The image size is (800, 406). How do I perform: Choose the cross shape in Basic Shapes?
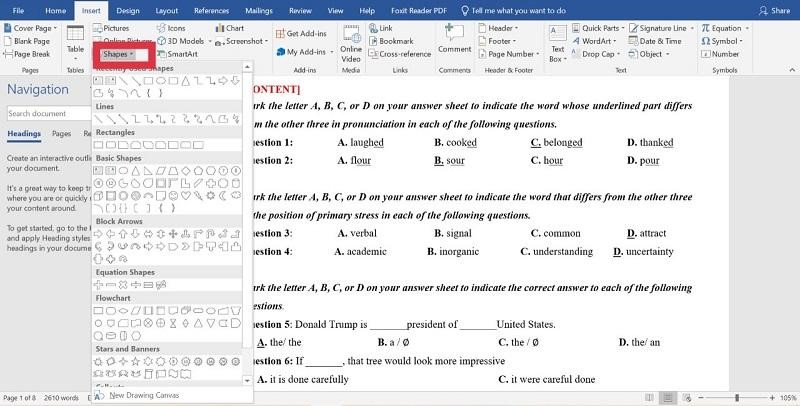211,183
